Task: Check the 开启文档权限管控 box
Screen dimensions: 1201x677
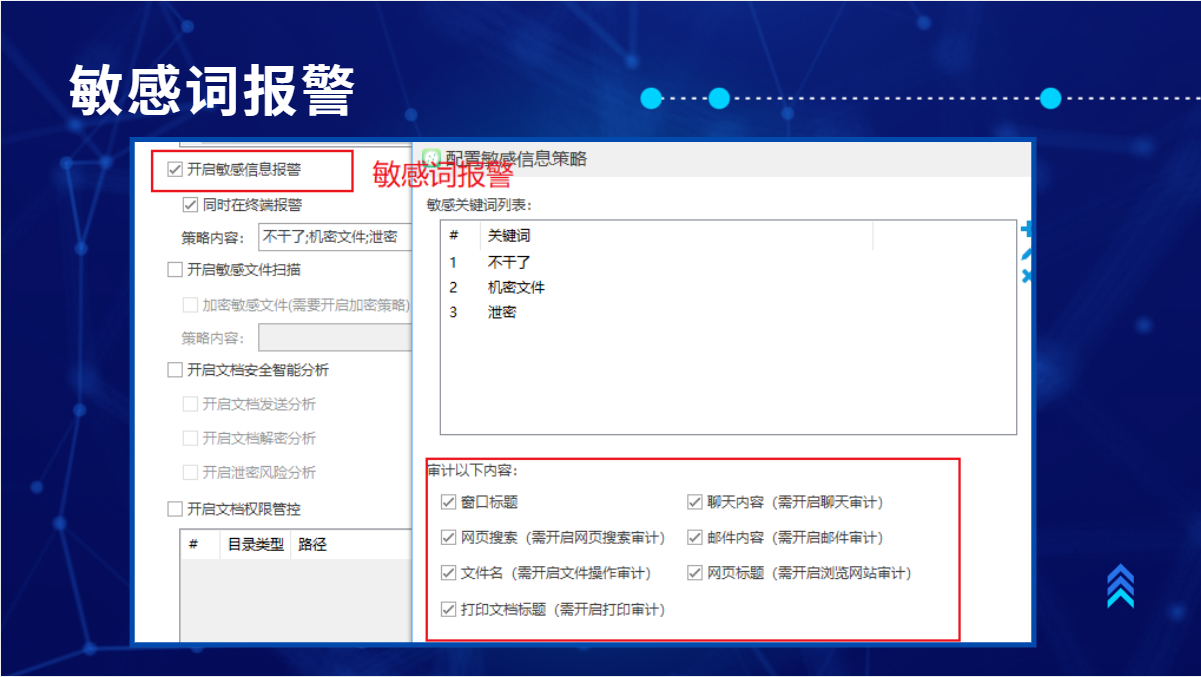Action: (175, 509)
